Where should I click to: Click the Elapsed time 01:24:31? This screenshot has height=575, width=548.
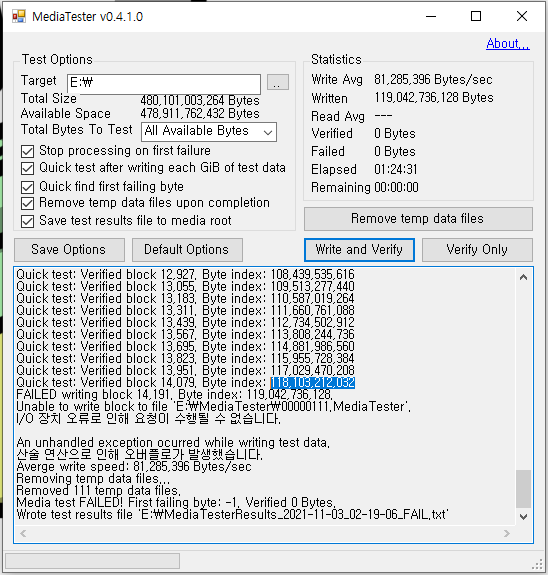(x=396, y=169)
